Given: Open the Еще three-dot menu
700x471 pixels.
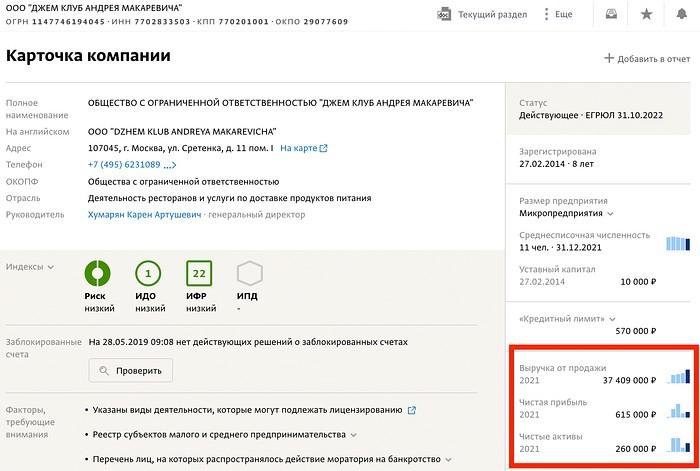Looking at the screenshot, I should (x=558, y=14).
